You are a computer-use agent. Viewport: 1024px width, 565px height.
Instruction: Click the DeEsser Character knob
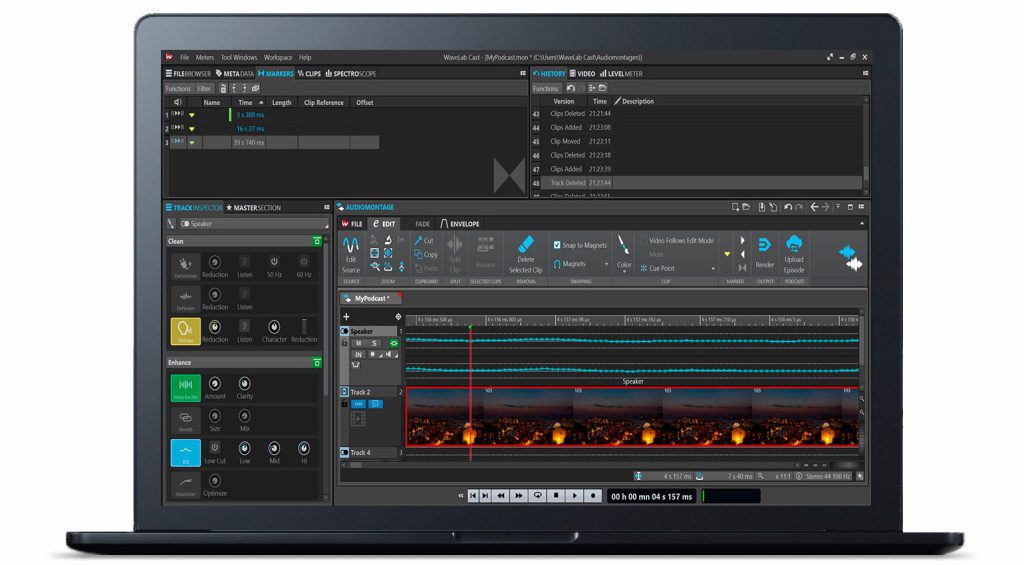274,327
